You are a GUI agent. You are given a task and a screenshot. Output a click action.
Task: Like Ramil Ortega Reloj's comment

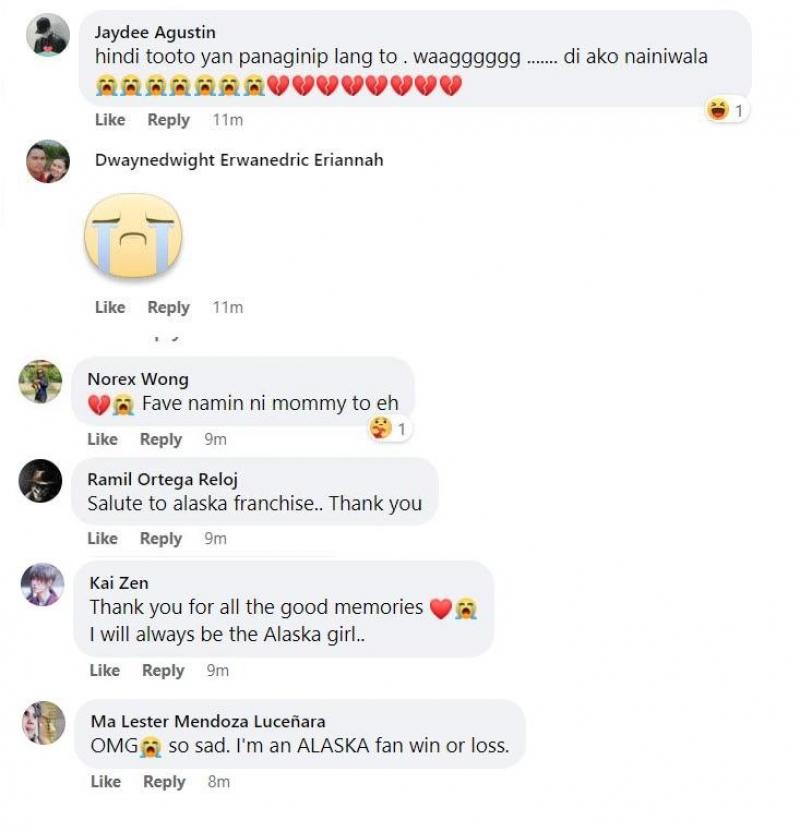click(x=102, y=539)
